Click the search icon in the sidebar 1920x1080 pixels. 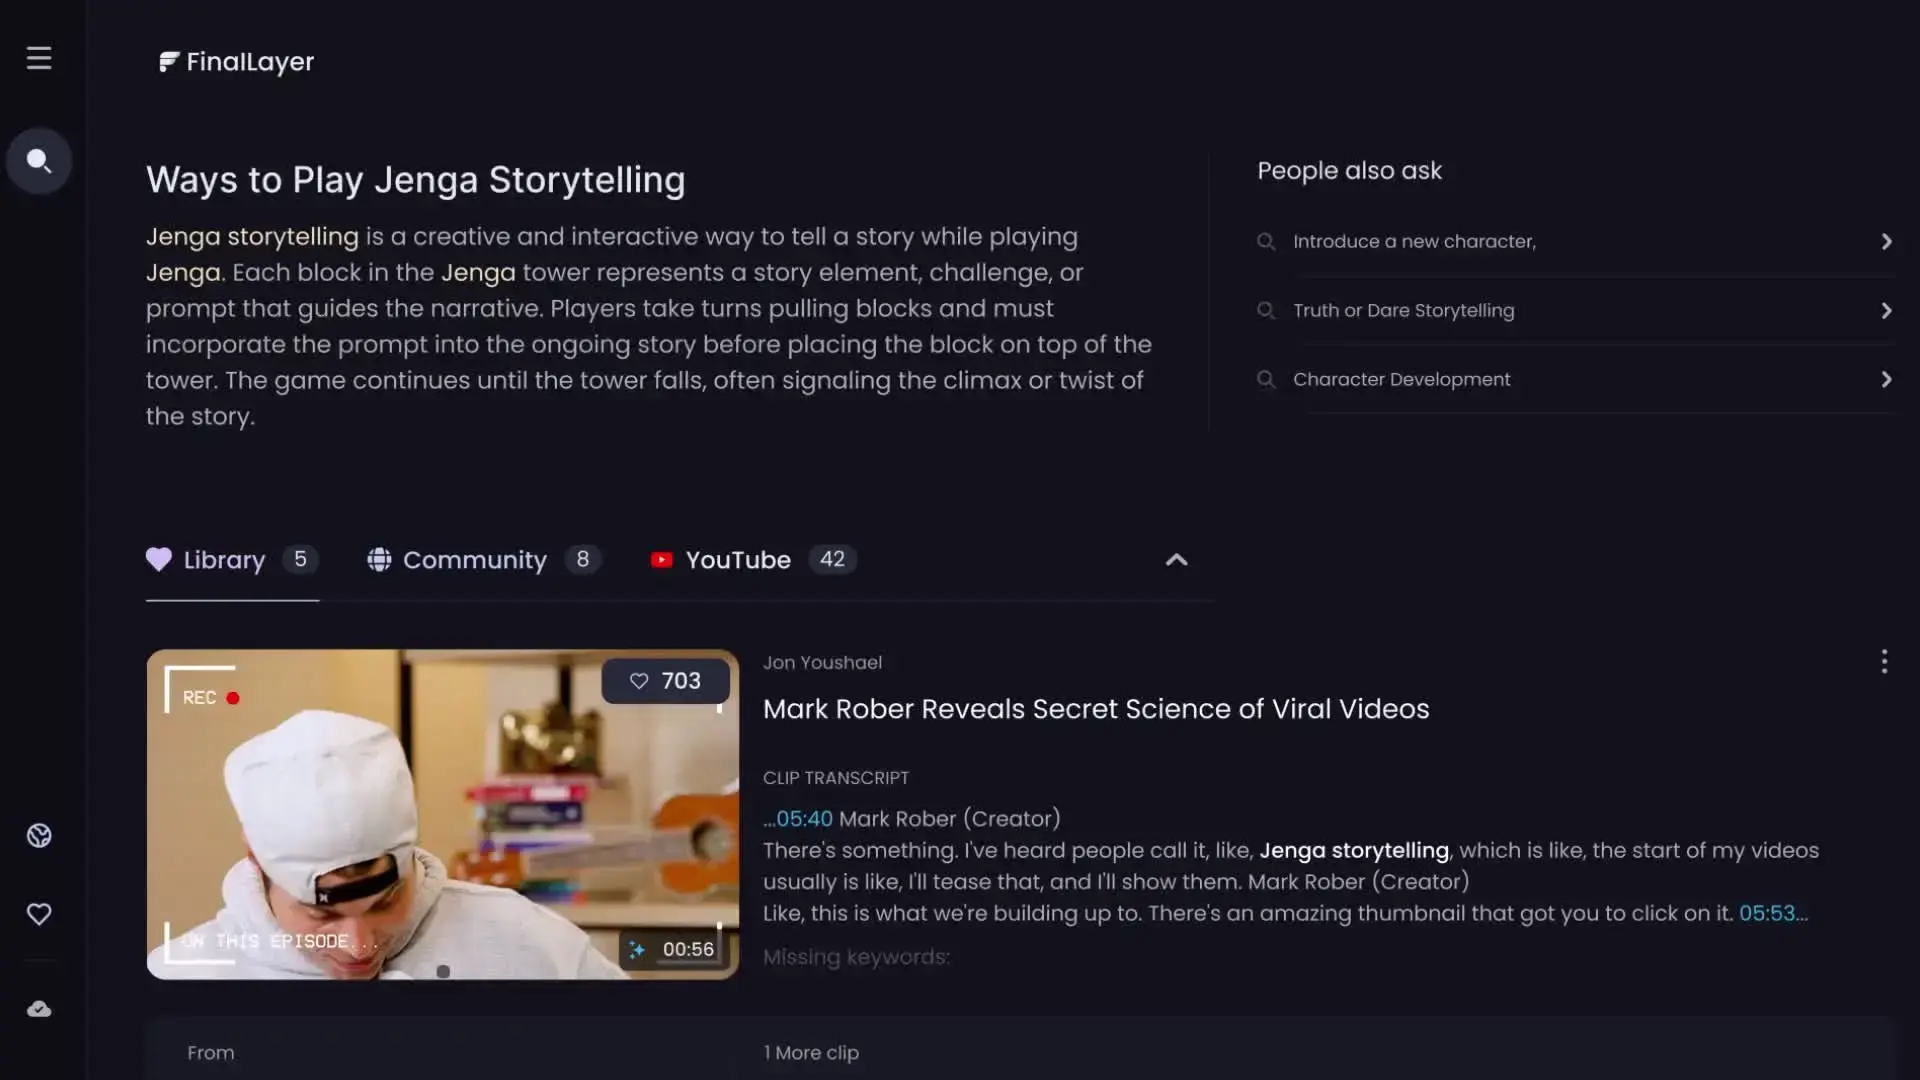pos(39,160)
